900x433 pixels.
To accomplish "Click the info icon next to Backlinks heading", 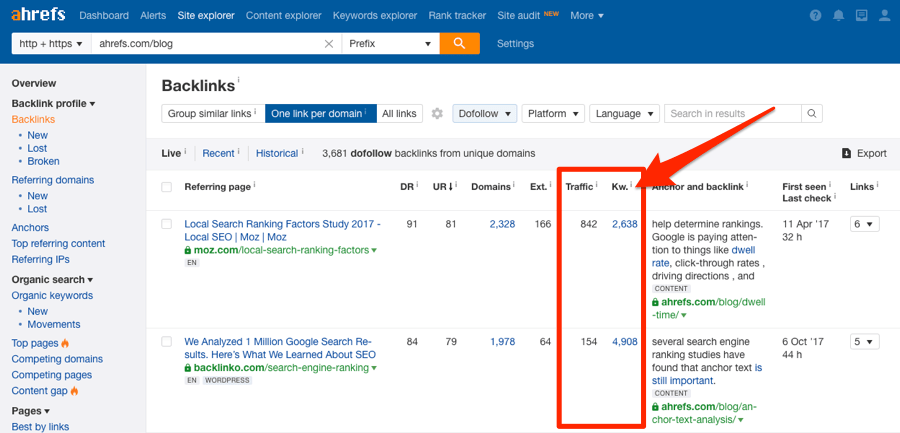I will [x=238, y=80].
